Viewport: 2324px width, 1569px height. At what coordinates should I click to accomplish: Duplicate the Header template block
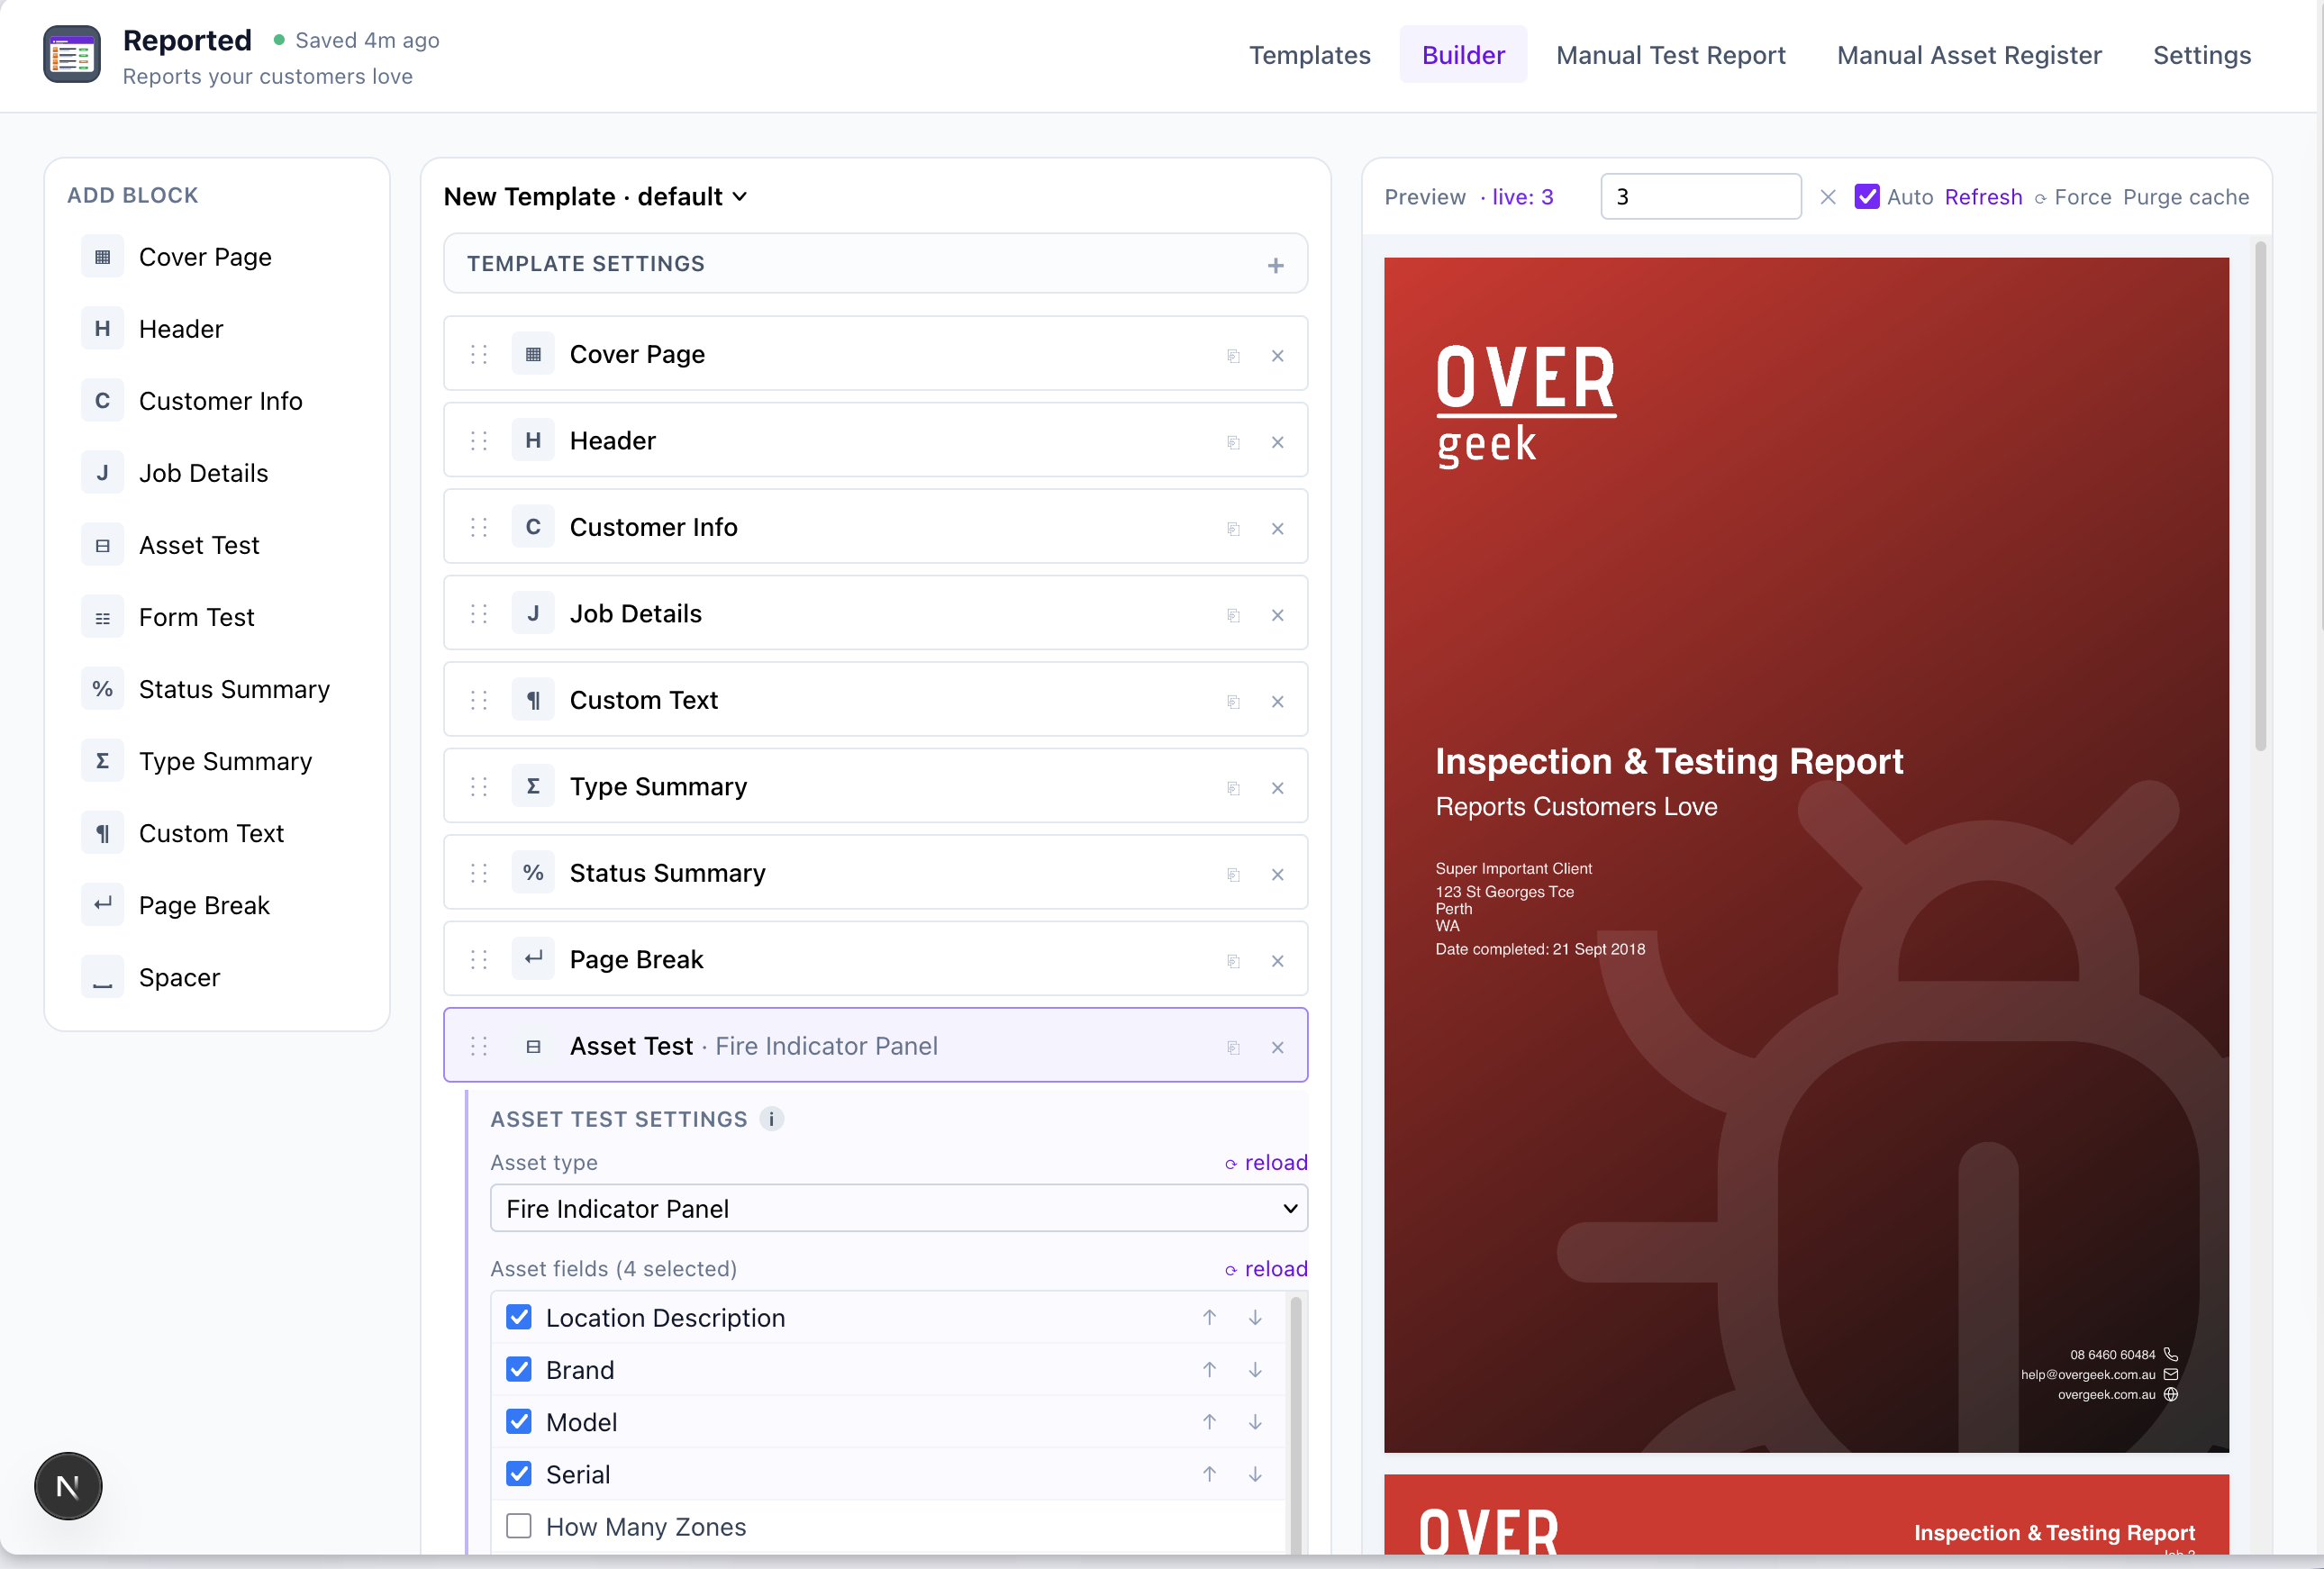coord(1233,442)
